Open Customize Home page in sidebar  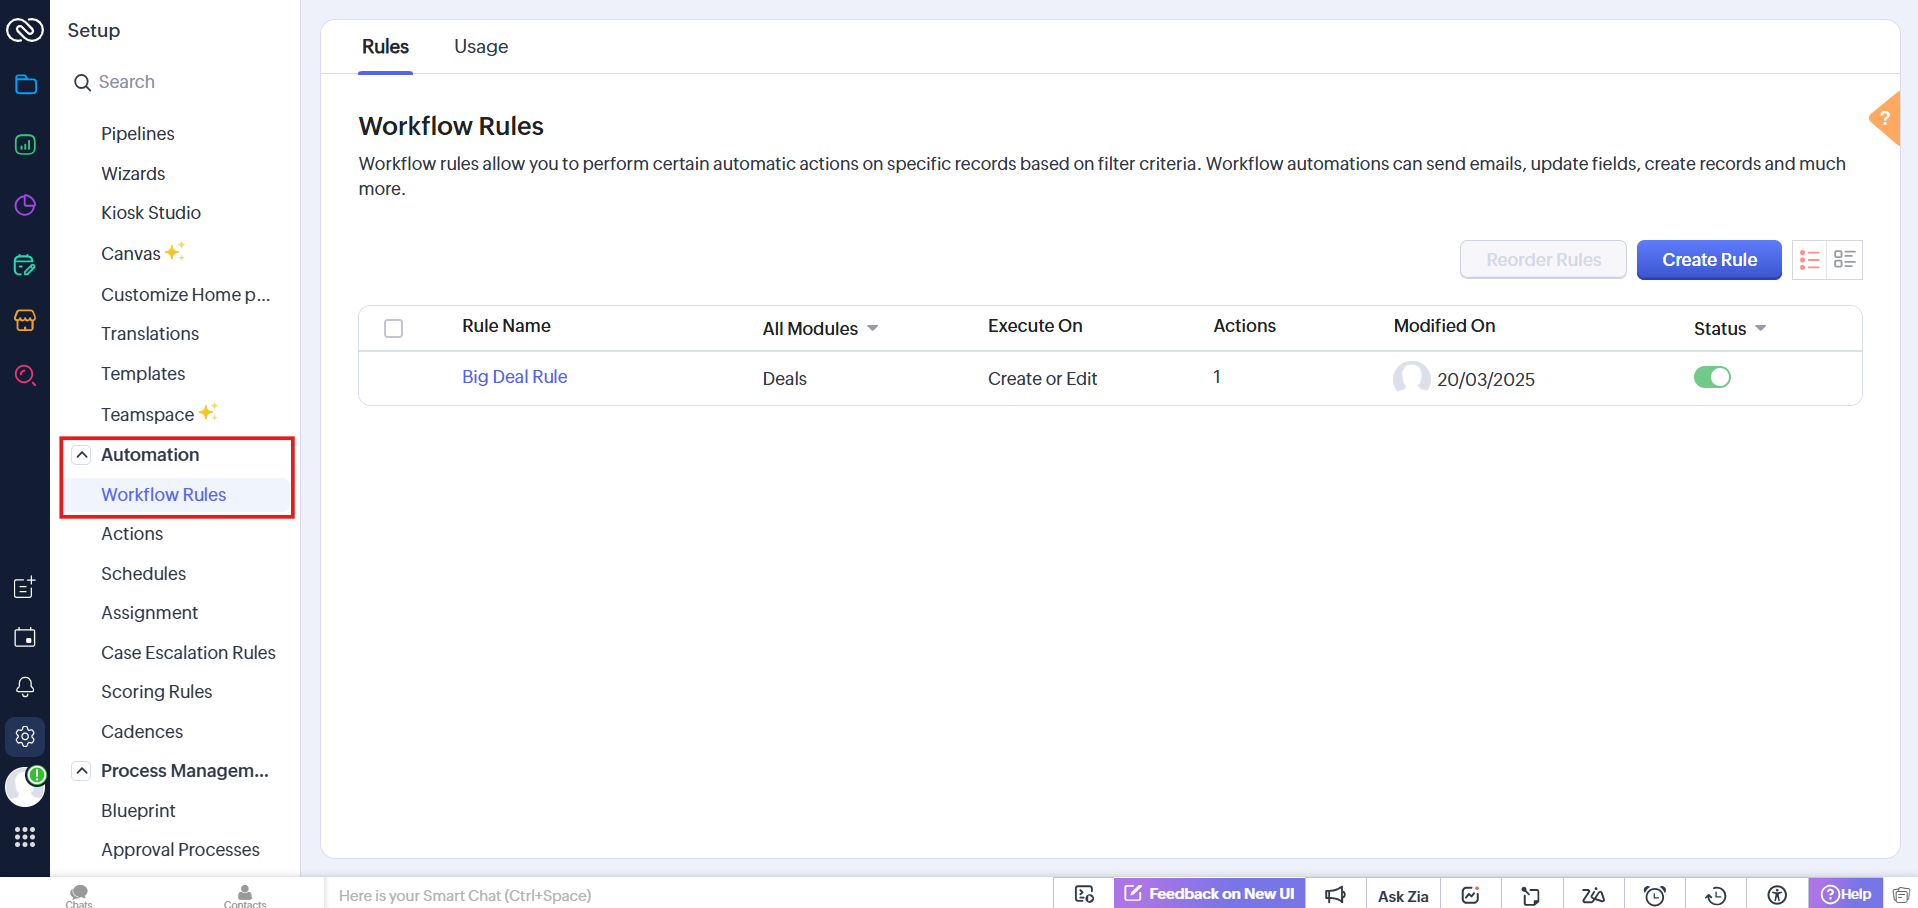[185, 295]
